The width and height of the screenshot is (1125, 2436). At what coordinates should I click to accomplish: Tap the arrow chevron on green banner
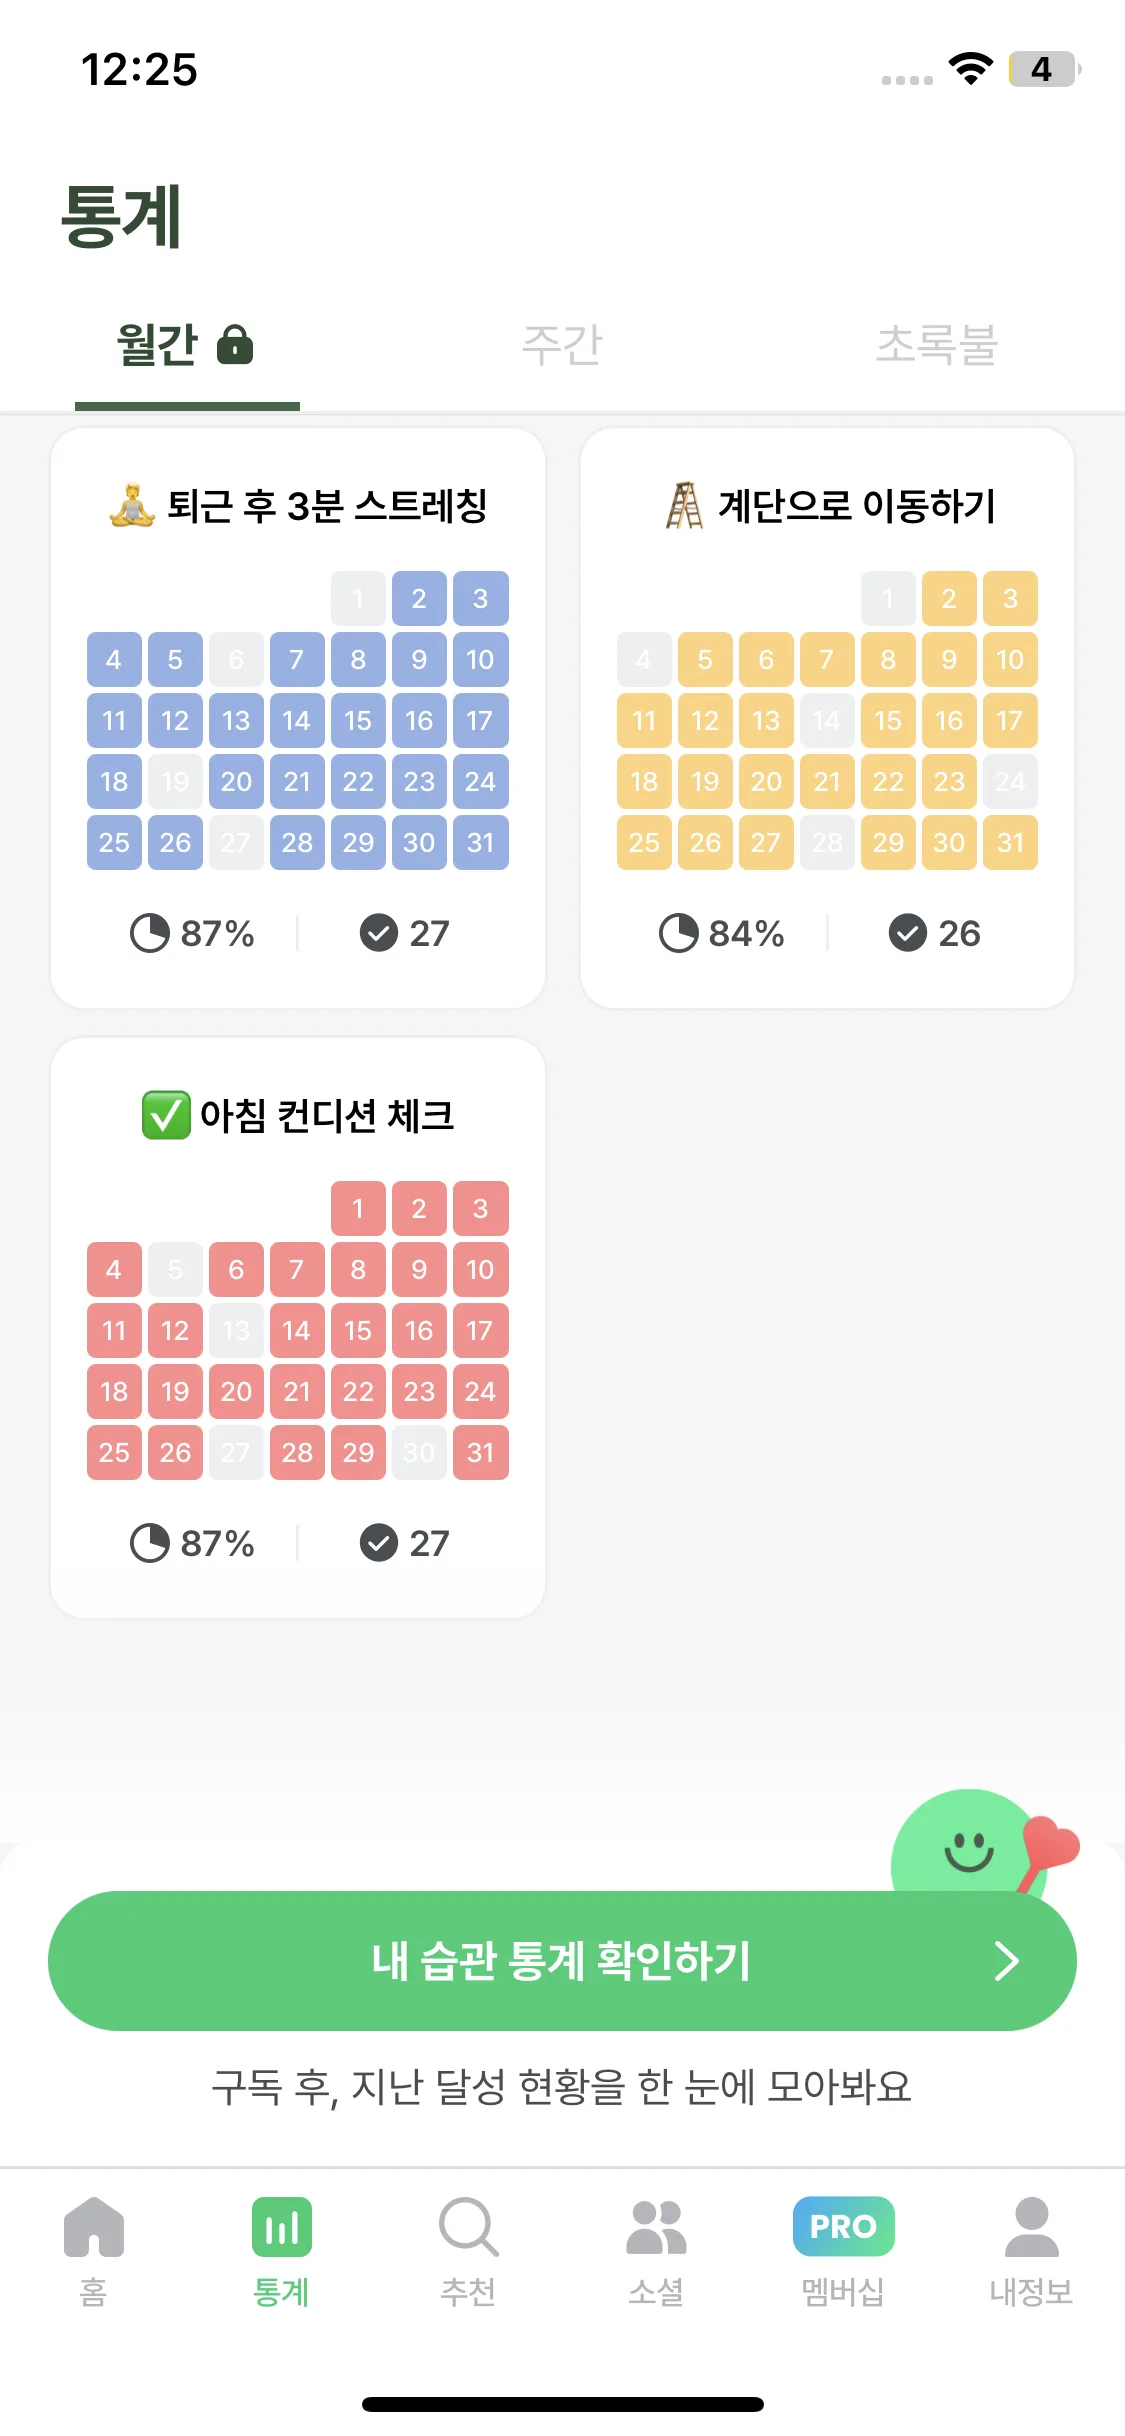(x=1006, y=1961)
